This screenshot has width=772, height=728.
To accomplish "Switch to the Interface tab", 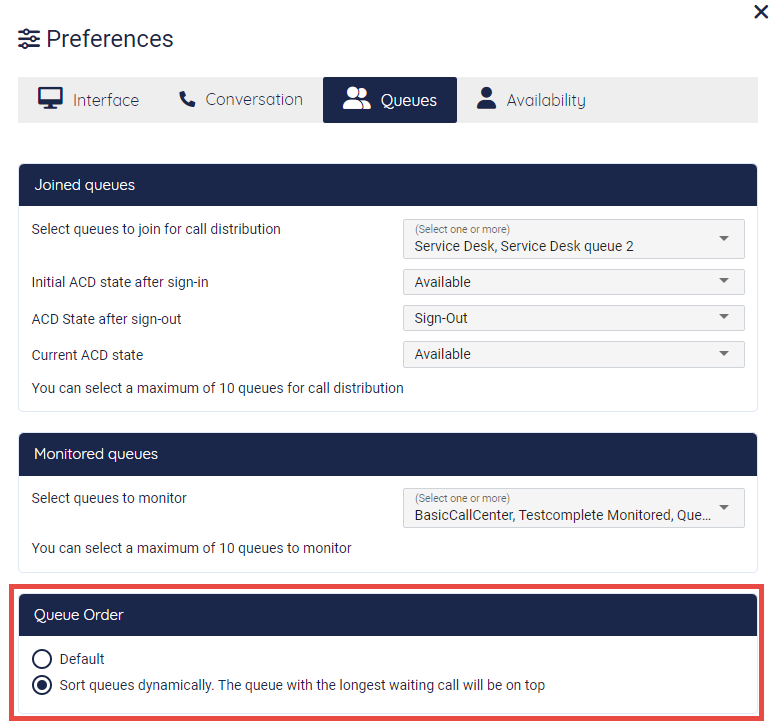I will coord(106,100).
